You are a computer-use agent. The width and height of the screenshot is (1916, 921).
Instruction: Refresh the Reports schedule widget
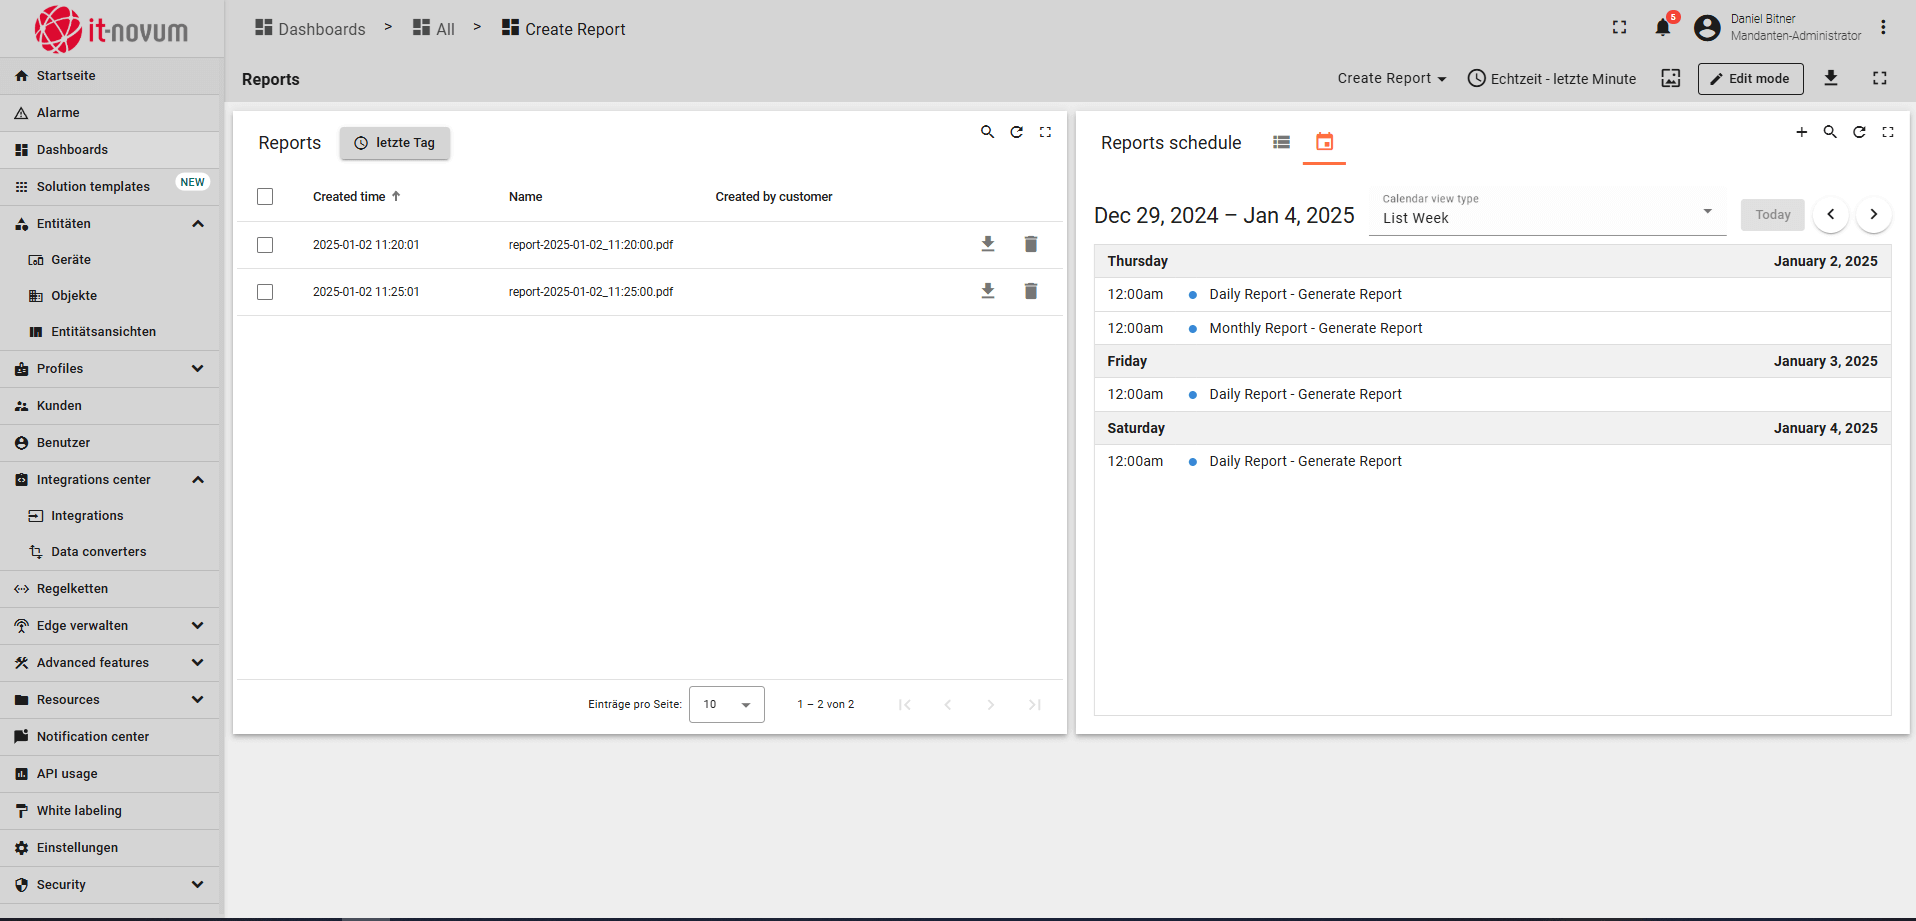pos(1859,132)
